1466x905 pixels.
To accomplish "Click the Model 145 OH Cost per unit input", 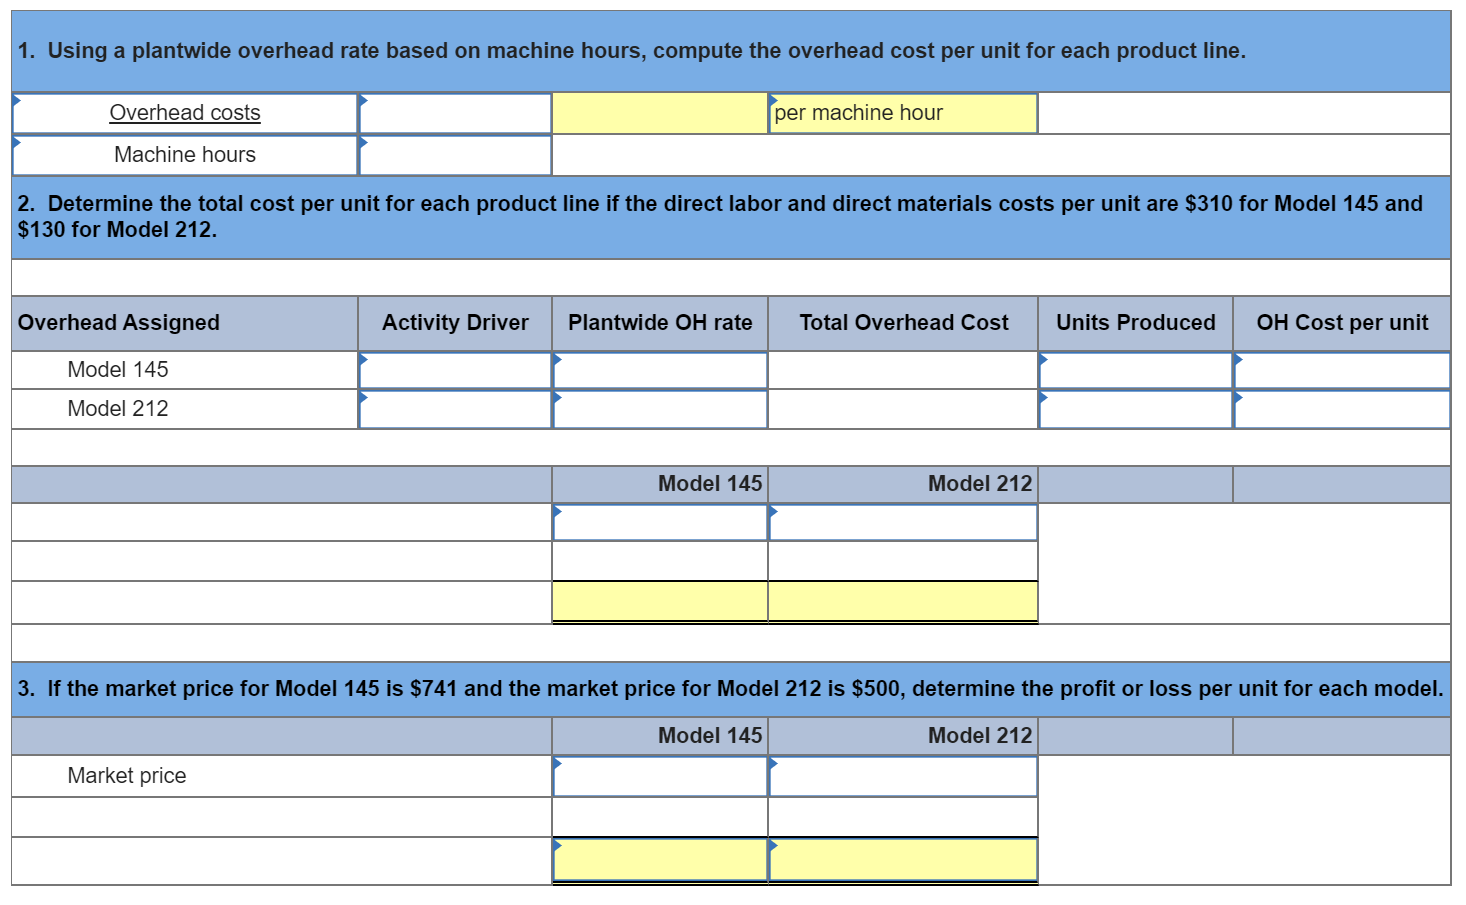I will tap(1342, 370).
